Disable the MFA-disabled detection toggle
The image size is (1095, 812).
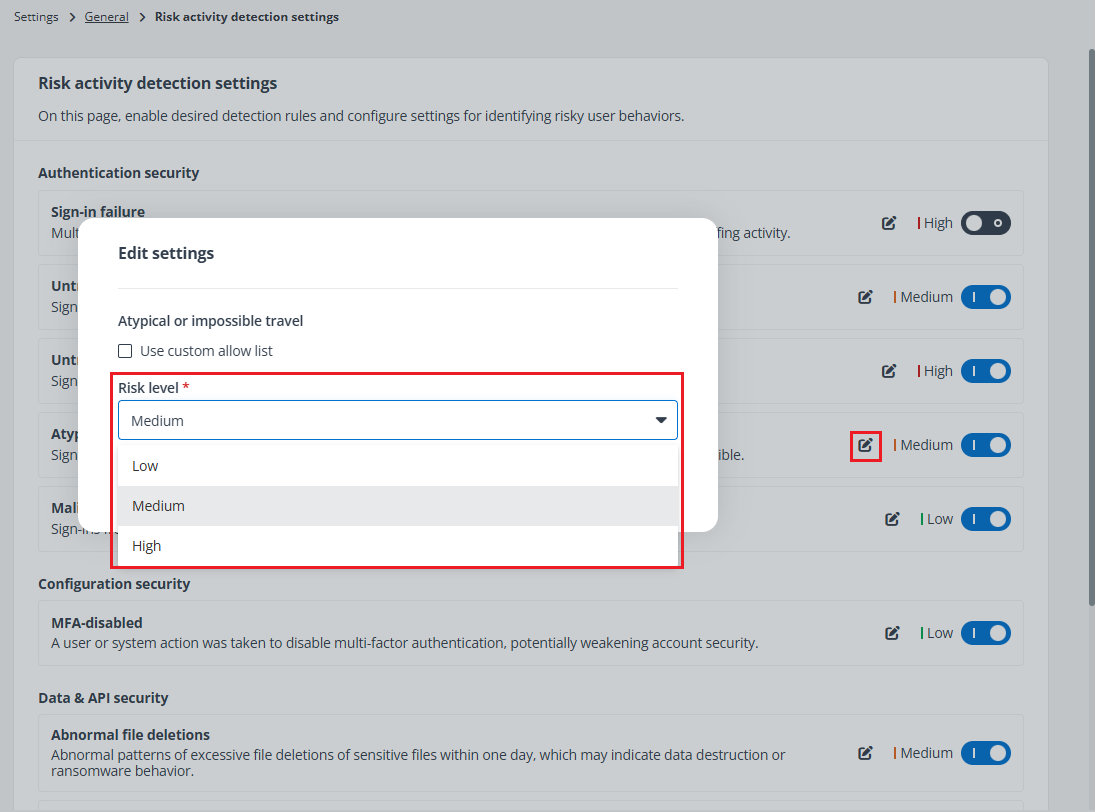click(x=985, y=632)
